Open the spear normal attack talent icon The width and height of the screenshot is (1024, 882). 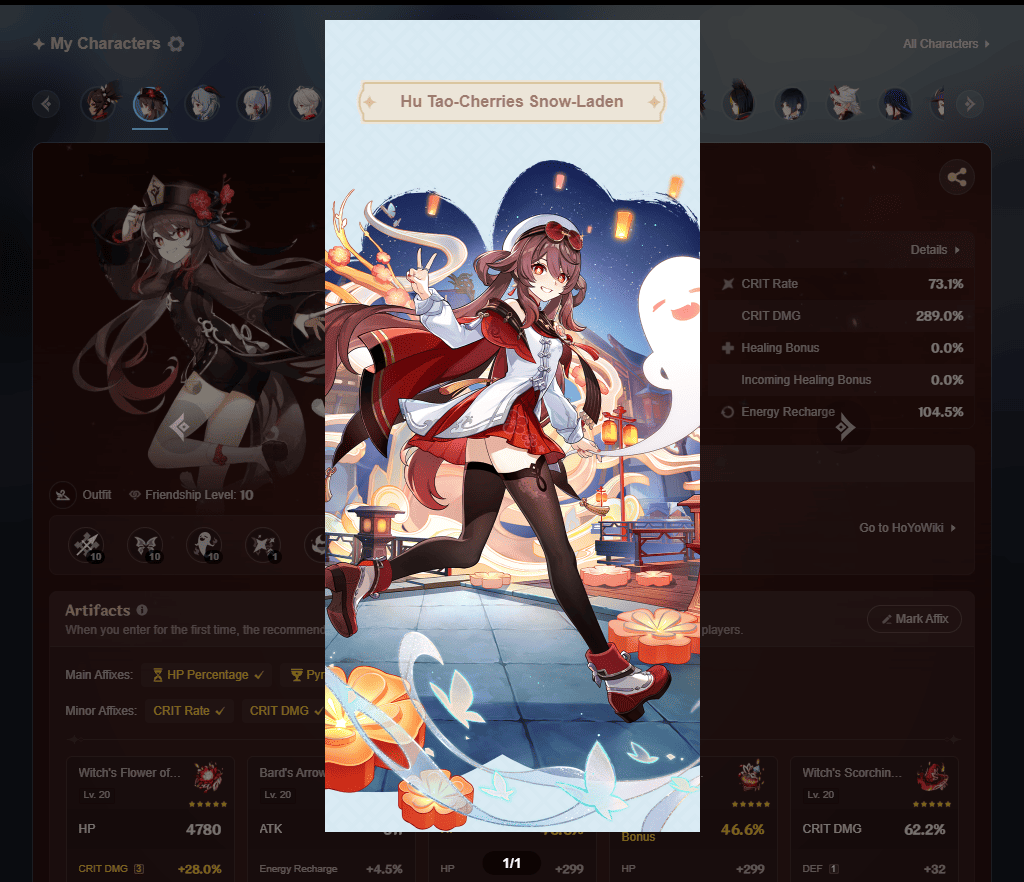[86, 545]
